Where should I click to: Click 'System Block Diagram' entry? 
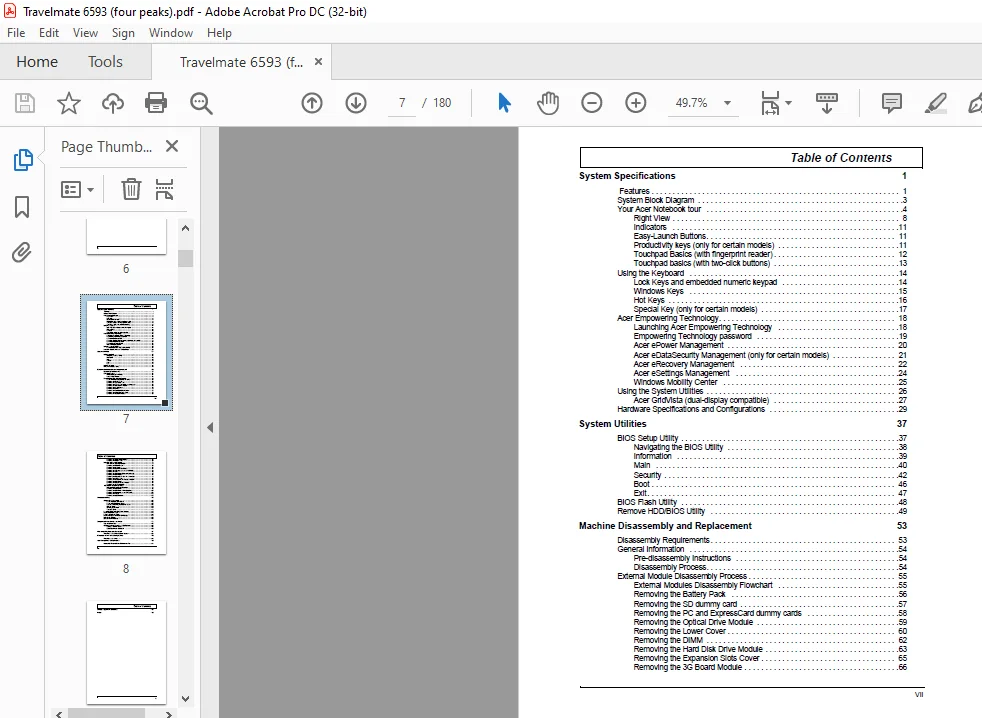[656, 200]
